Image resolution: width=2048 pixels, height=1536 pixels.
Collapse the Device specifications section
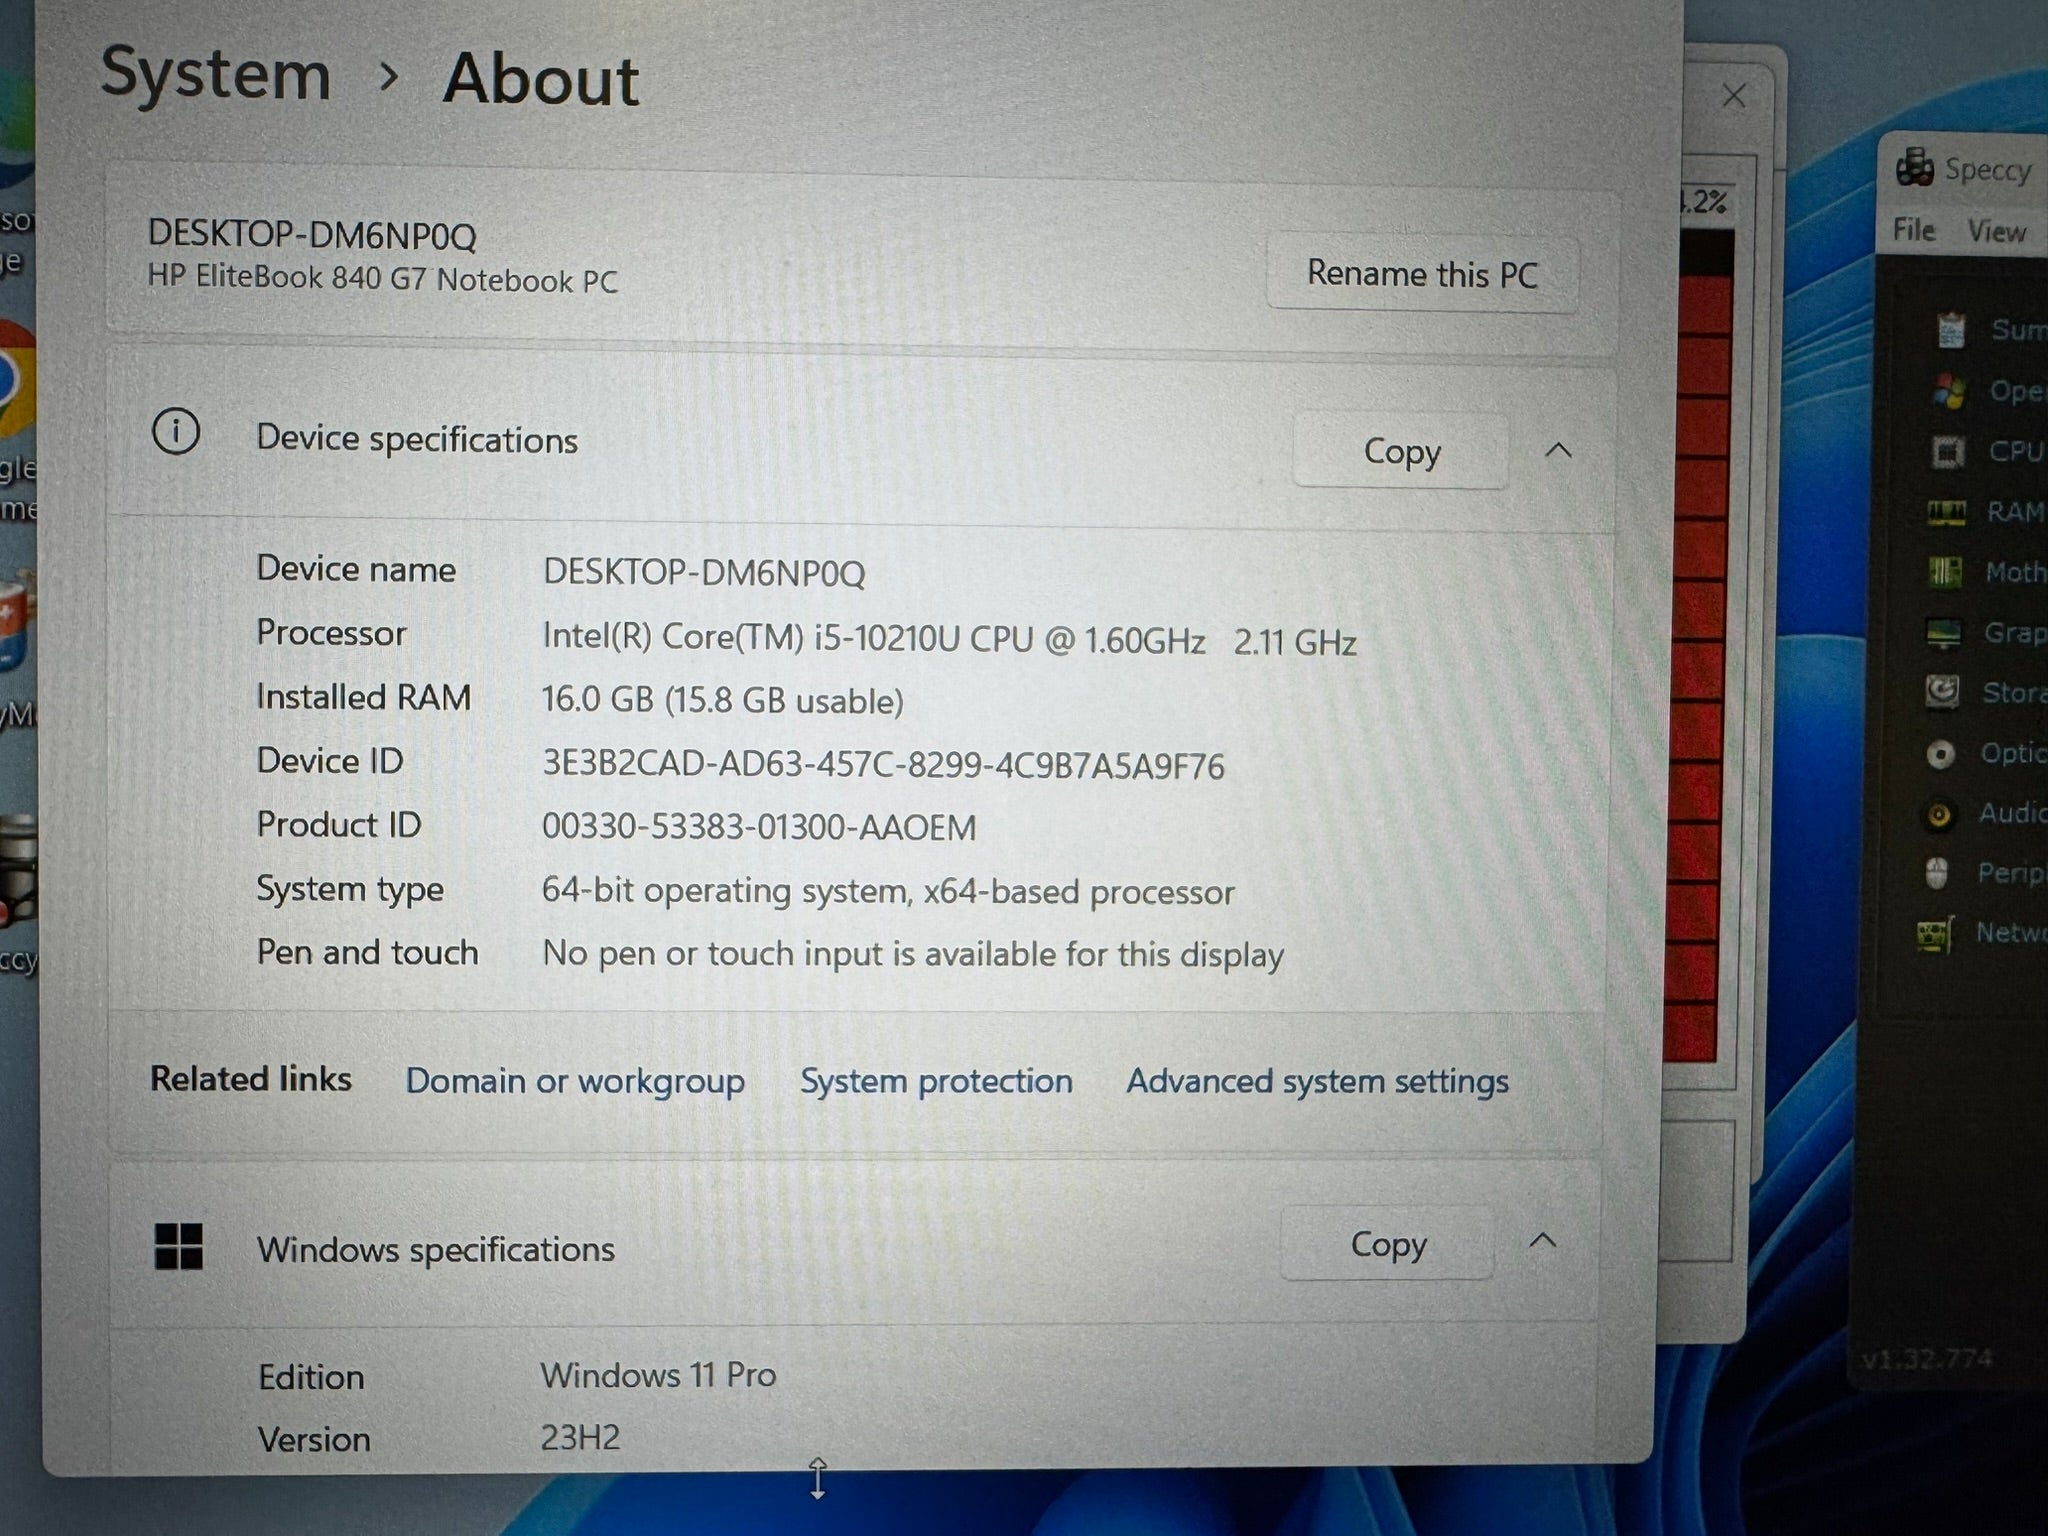click(1557, 450)
